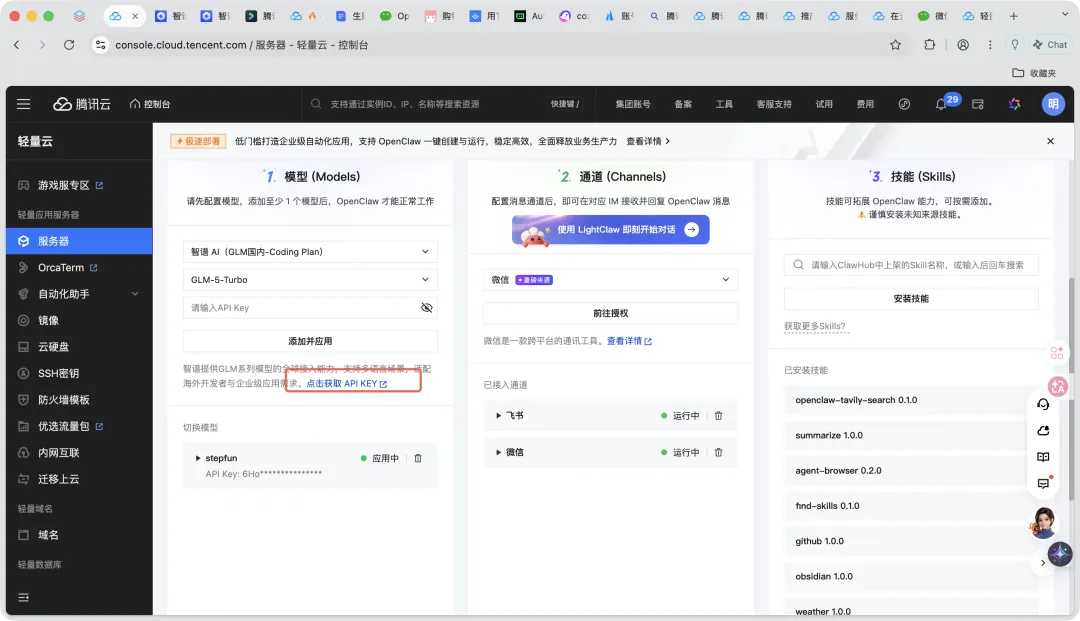Click the page vertical scrollbar
The image size is (1080, 621).
coord(1070,389)
